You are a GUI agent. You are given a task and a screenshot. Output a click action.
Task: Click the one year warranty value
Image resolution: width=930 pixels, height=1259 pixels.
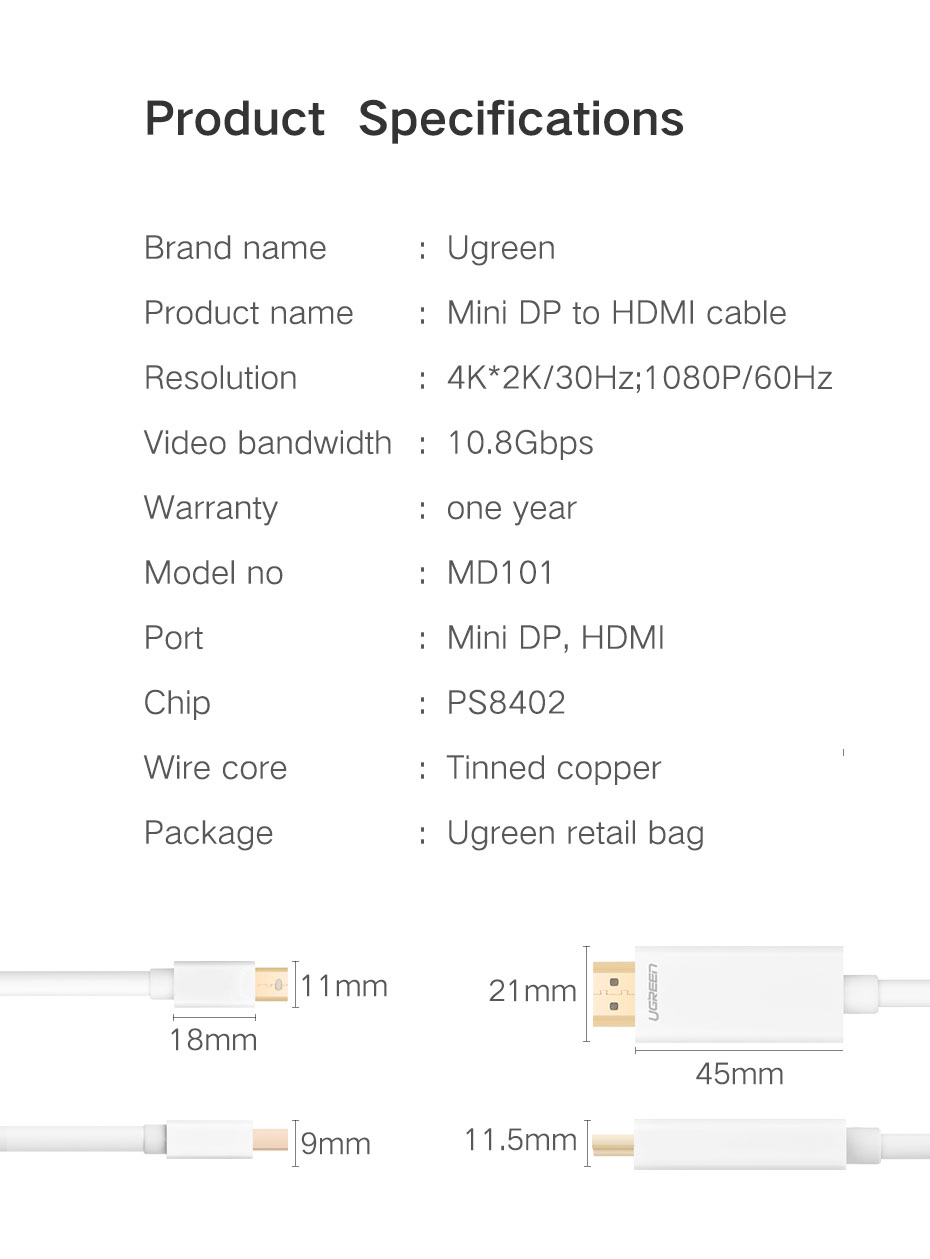point(512,508)
